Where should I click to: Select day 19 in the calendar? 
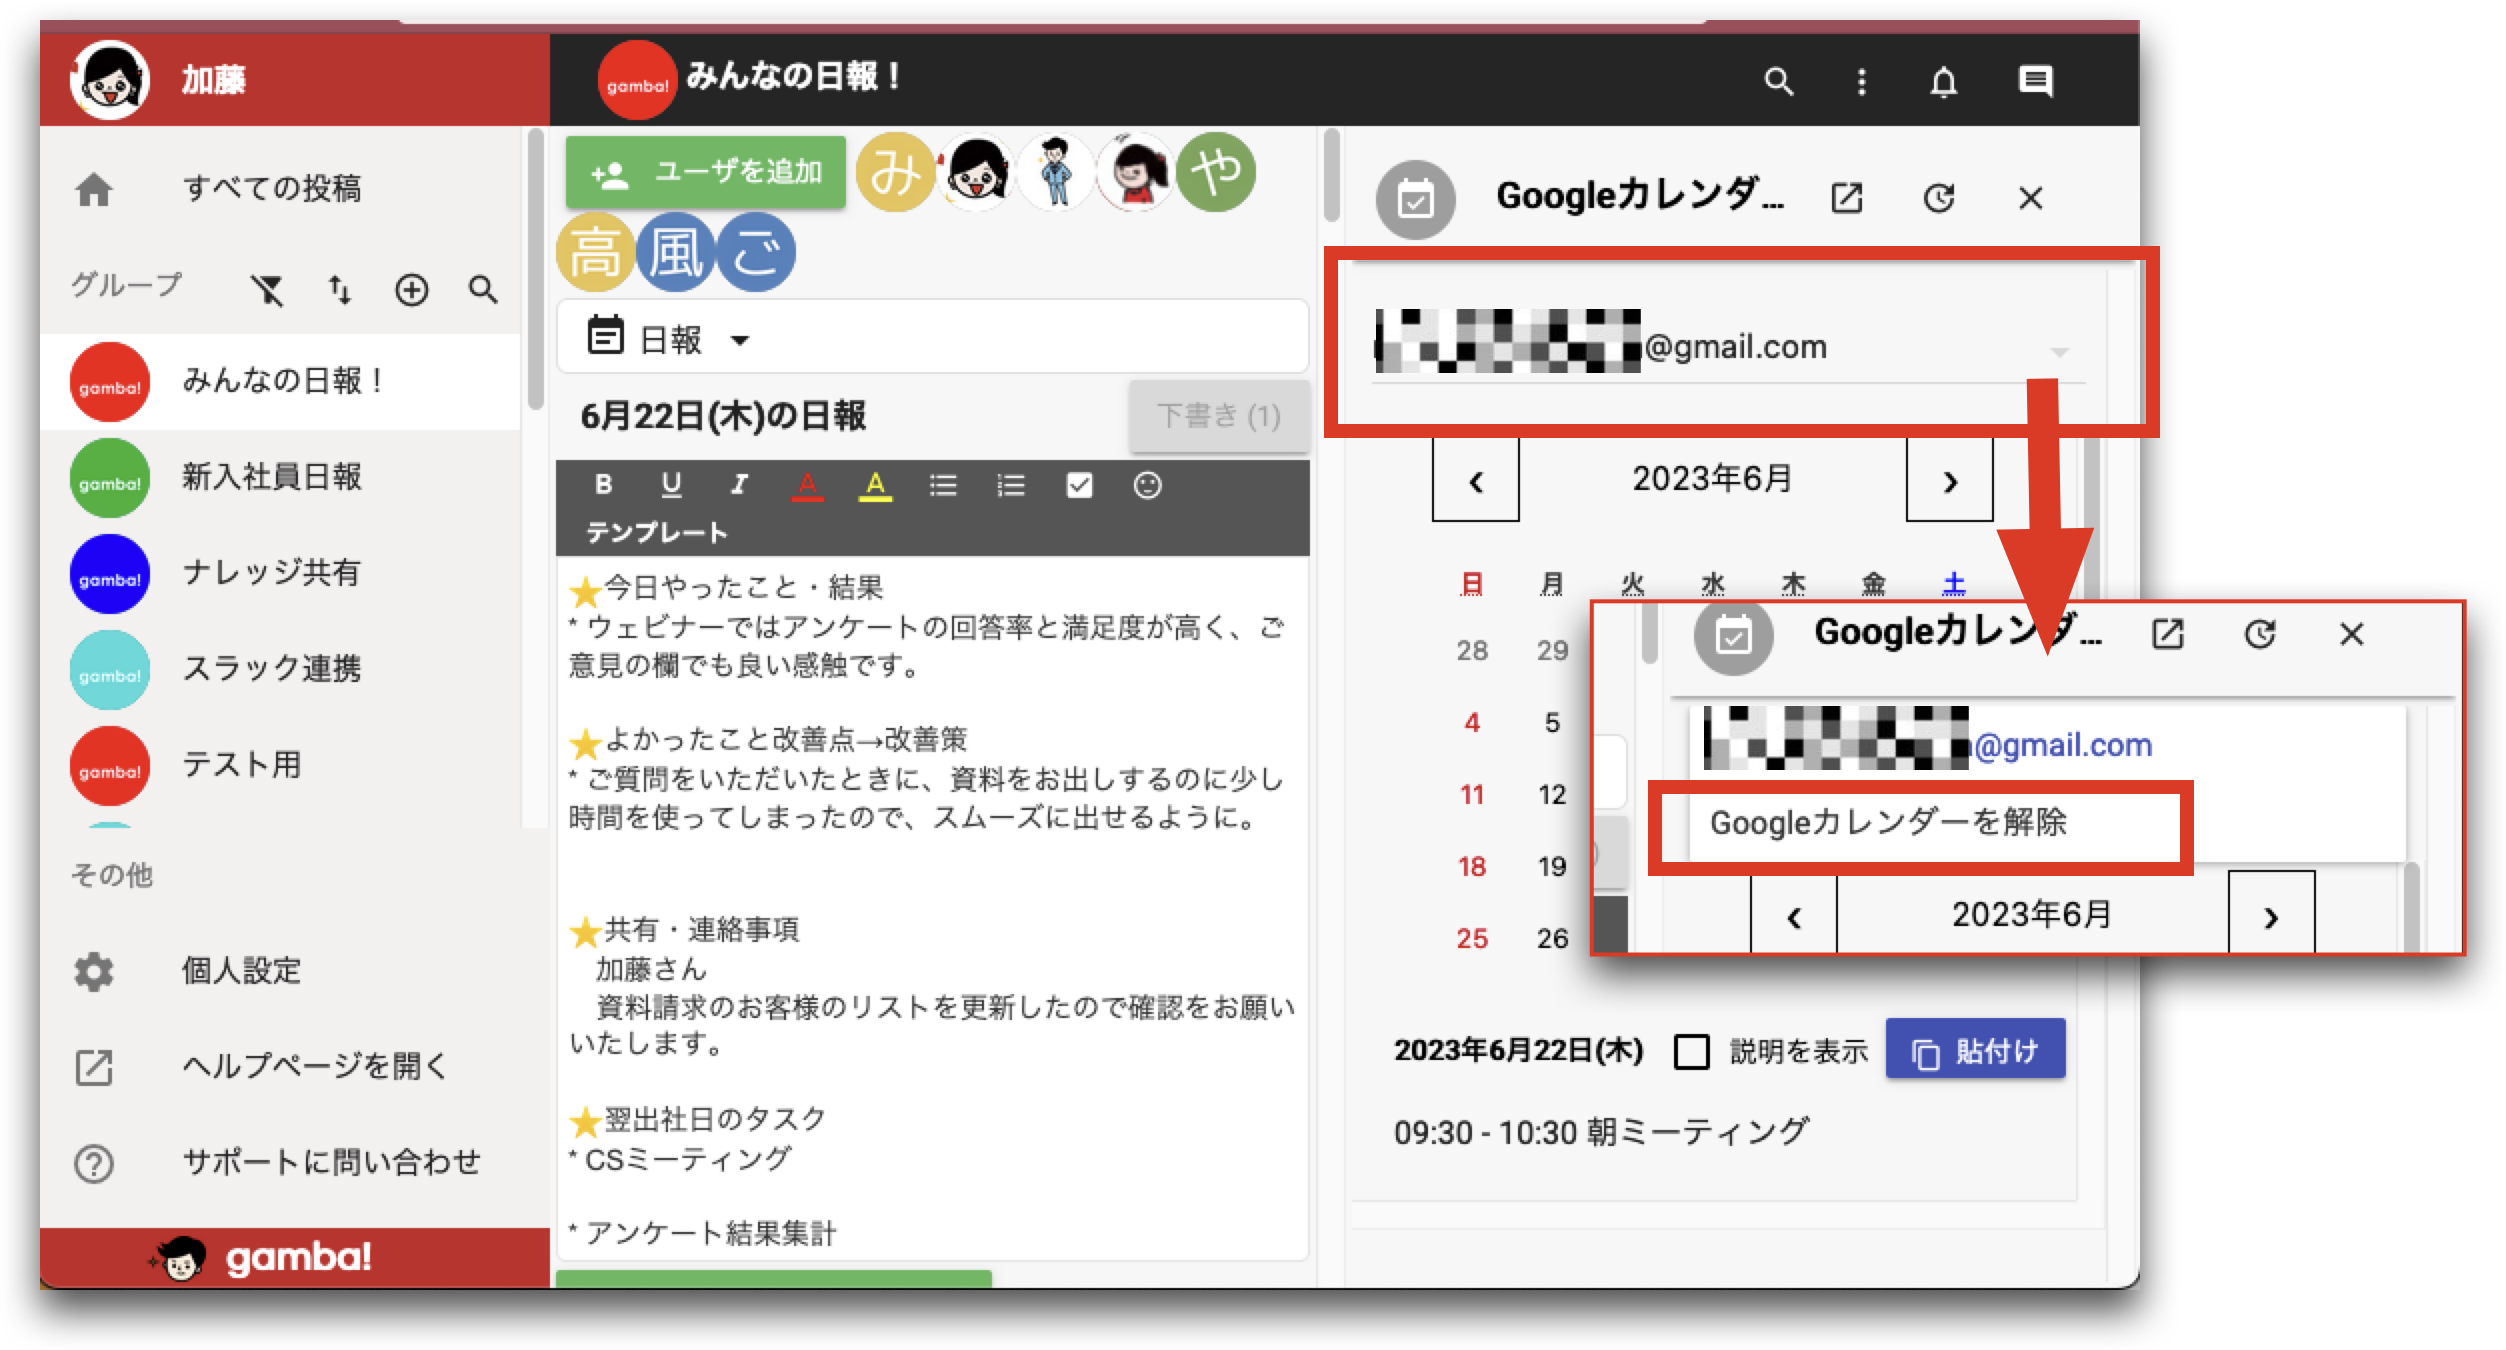(1551, 867)
